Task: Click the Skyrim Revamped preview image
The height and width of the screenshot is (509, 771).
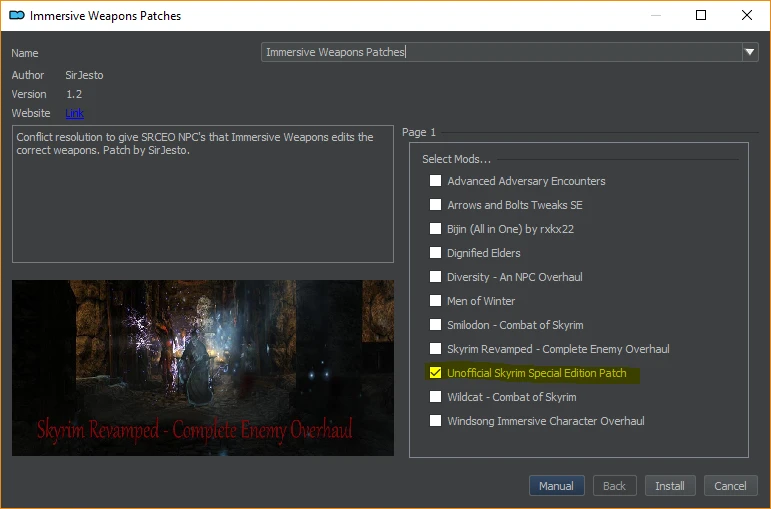Action: tap(203, 368)
